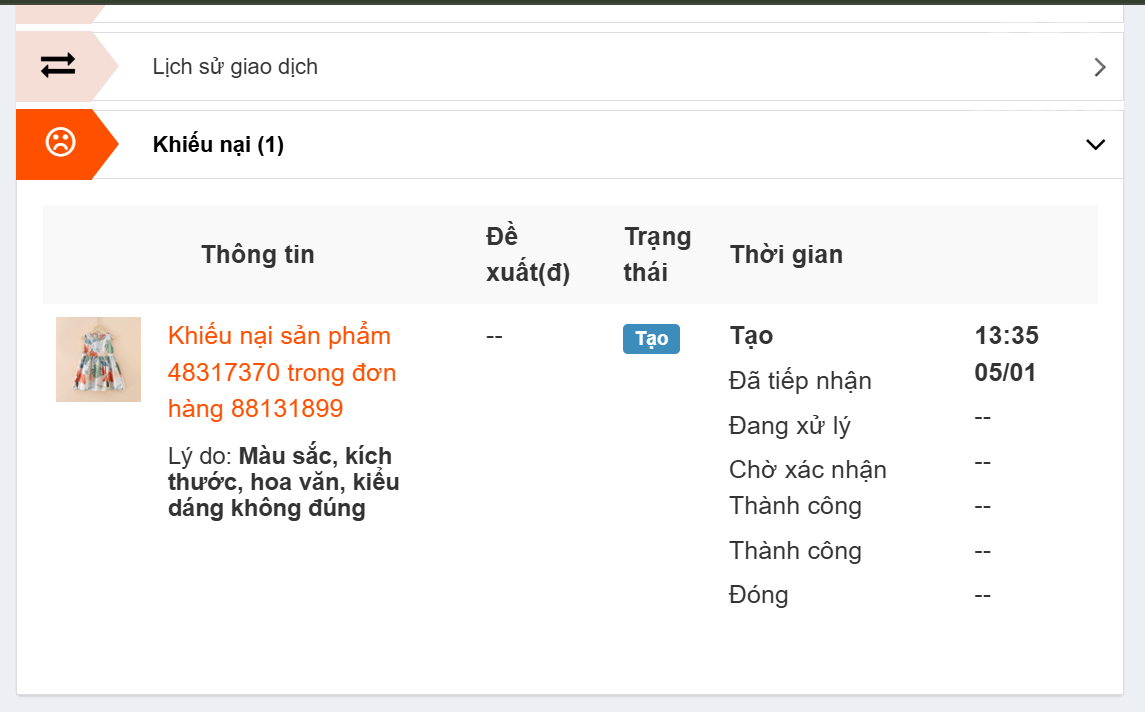Screen dimensions: 1145x712
Task: Click the sad face complaint icon
Action: click(60, 144)
